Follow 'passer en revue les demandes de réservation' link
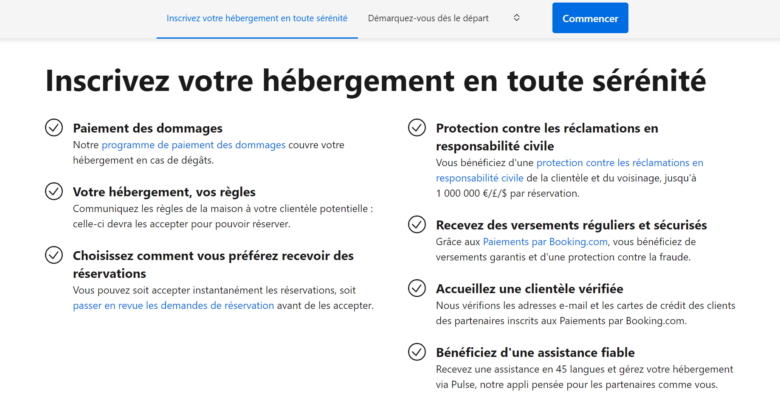Viewport: 780px width, 396px height. click(173, 305)
